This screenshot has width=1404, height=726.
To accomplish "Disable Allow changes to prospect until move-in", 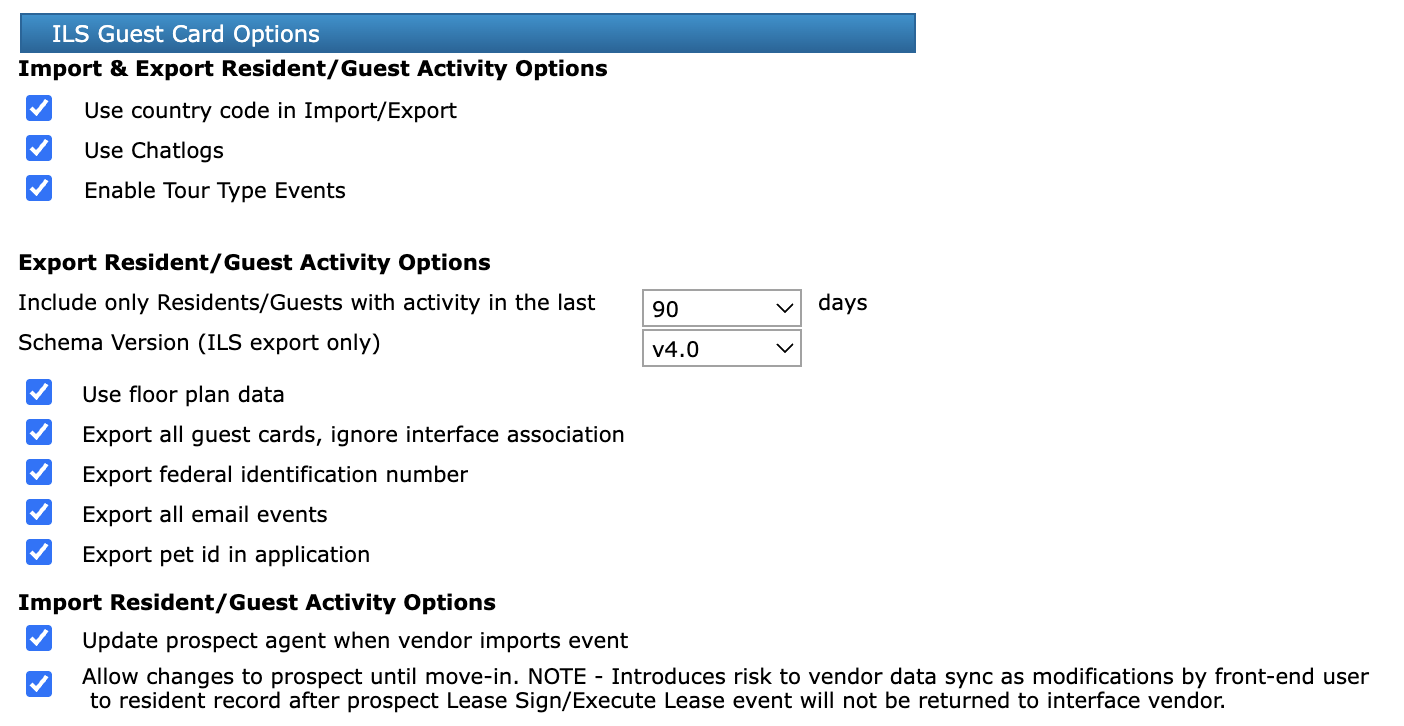I will point(39,685).
